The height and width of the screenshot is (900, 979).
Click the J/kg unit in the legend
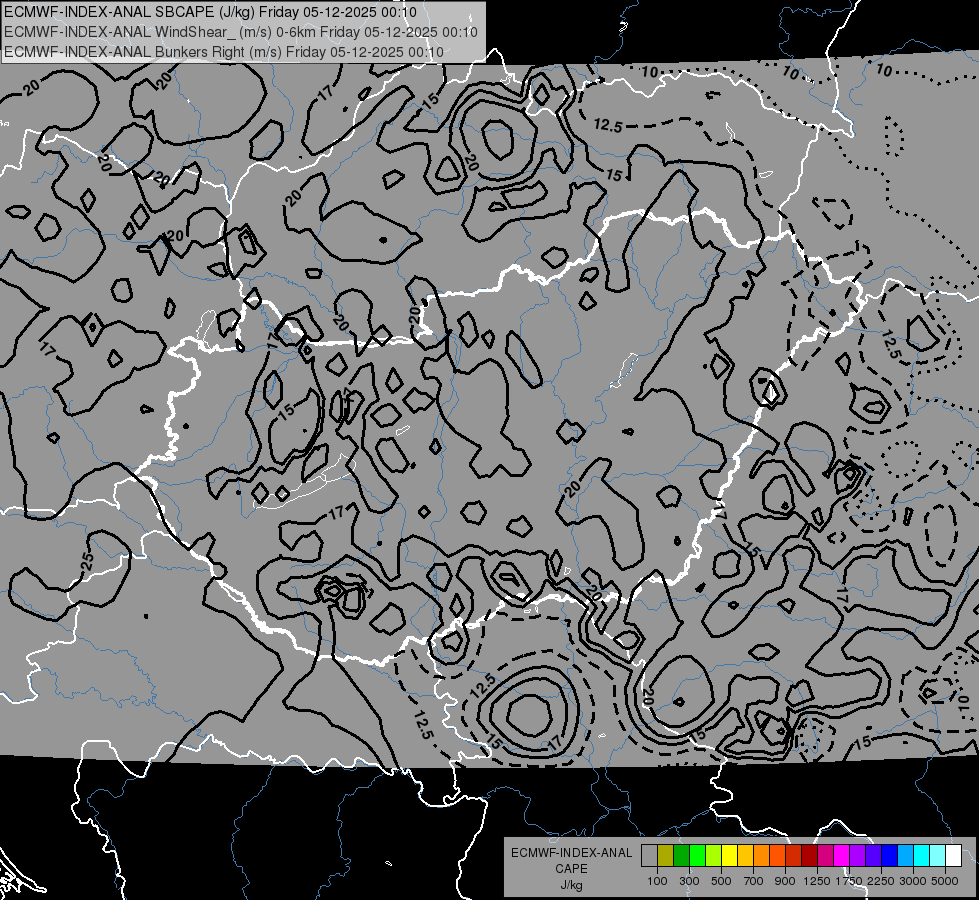coord(572,885)
